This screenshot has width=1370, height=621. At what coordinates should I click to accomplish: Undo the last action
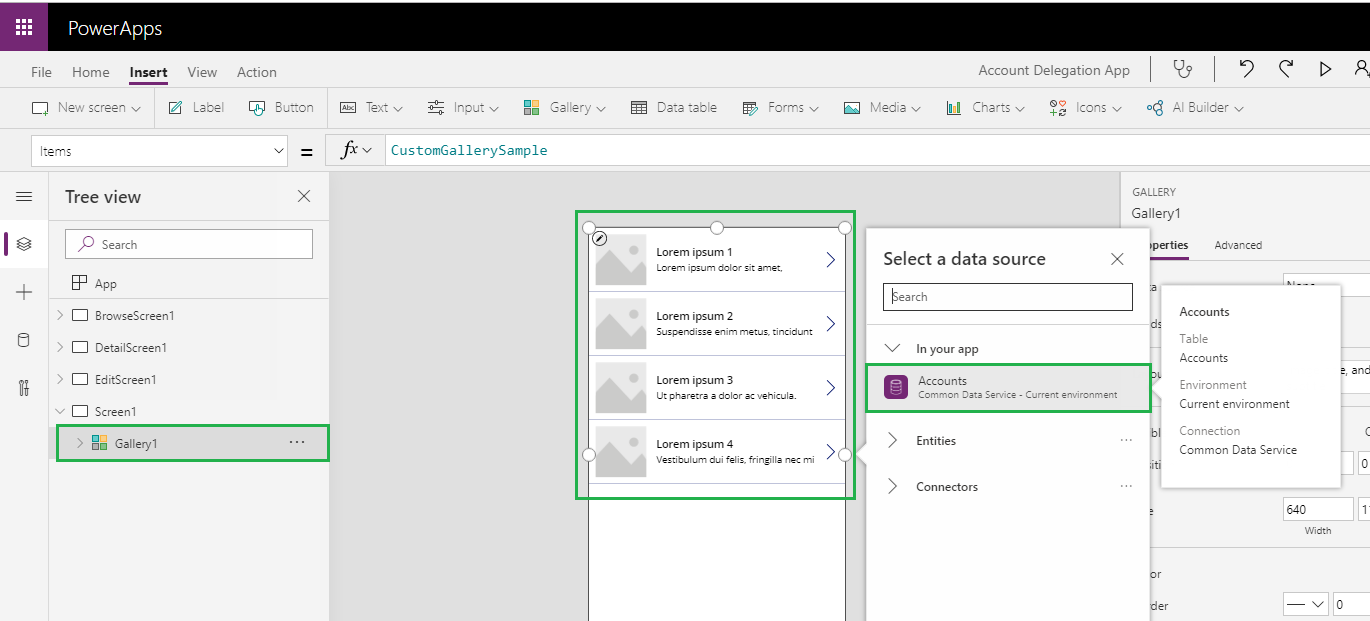click(x=1246, y=69)
